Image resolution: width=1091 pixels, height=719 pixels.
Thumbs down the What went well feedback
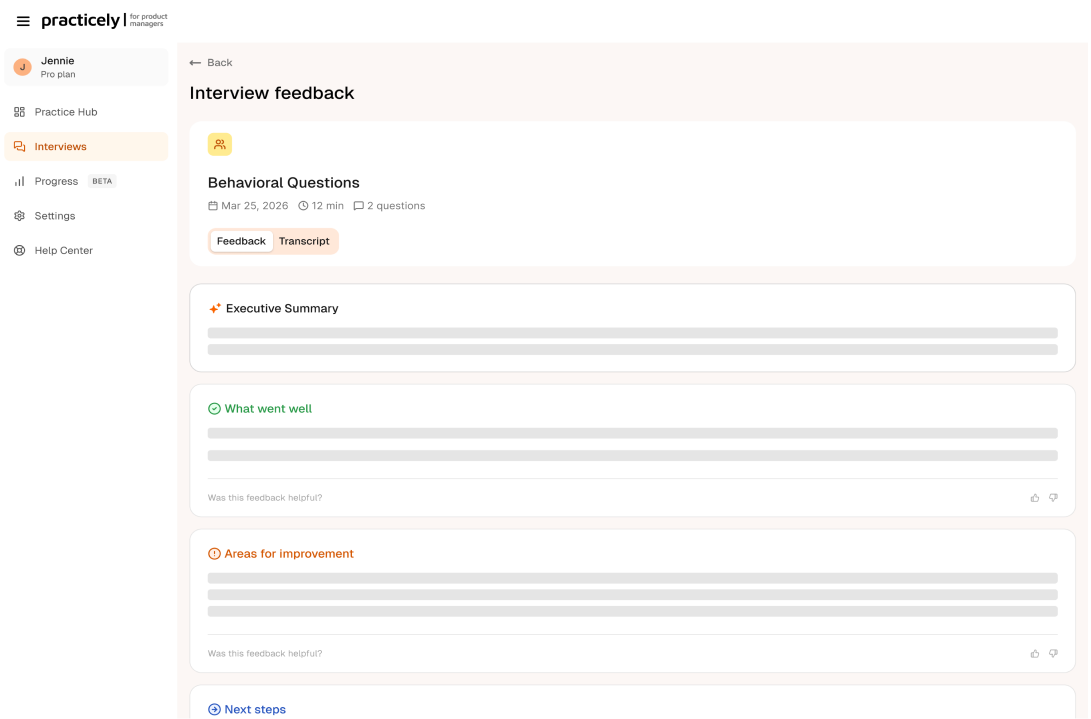pyautogui.click(x=1053, y=498)
